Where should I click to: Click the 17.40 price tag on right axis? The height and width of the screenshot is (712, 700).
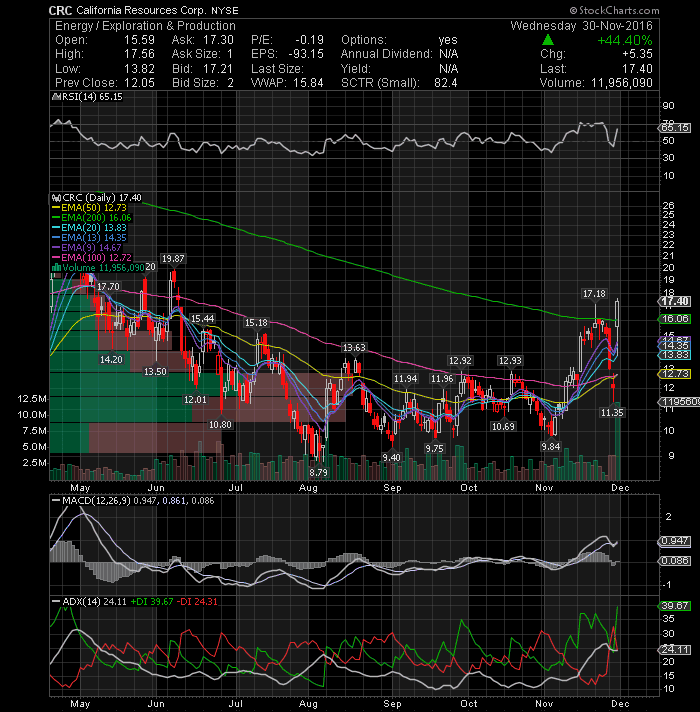[675, 302]
